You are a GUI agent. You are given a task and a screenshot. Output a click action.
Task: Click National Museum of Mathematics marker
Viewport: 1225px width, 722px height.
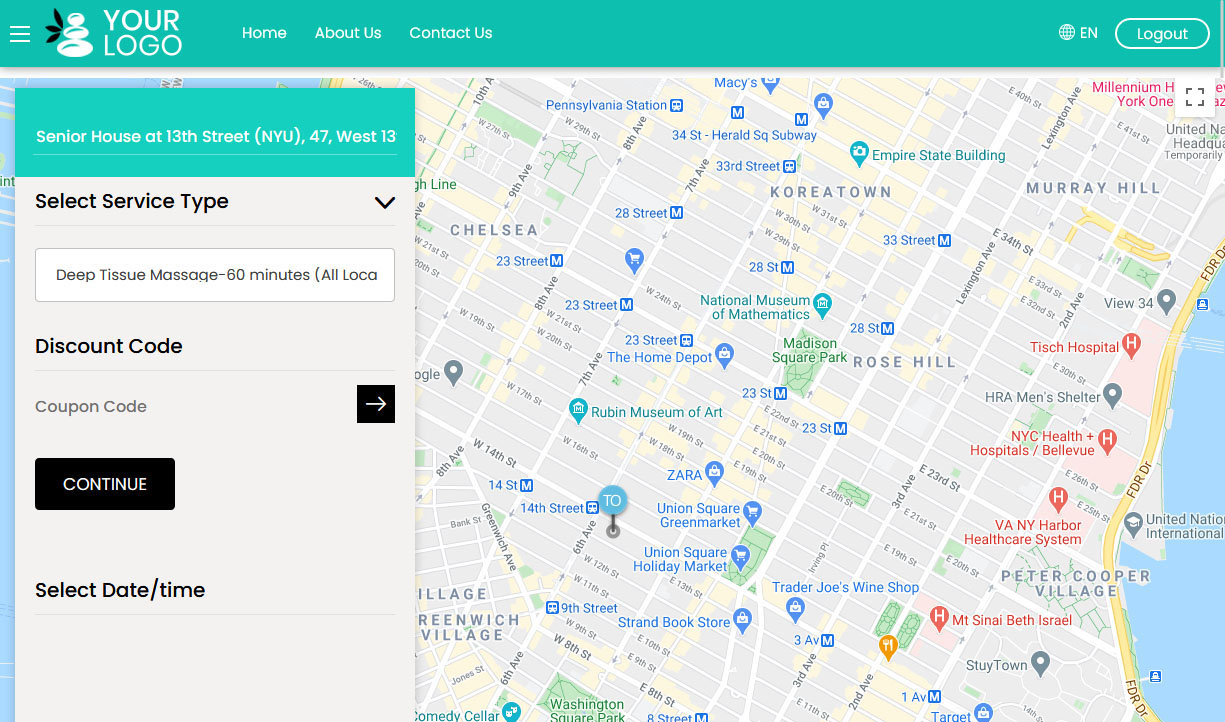[822, 303]
